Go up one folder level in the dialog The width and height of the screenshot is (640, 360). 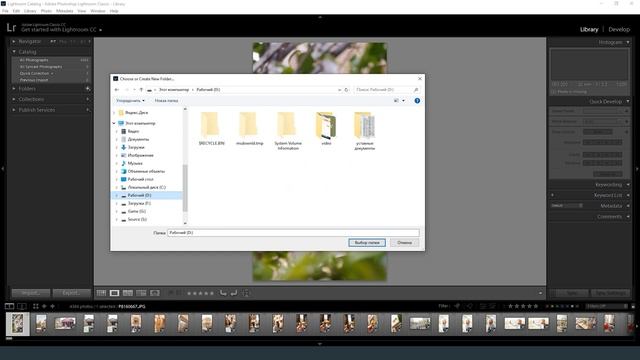point(141,89)
